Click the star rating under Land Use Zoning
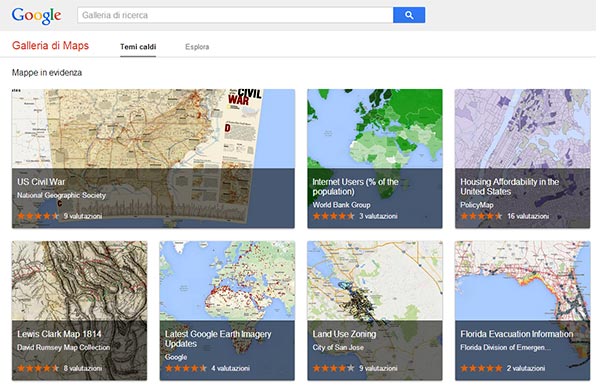The width and height of the screenshot is (600, 389). pos(333,368)
